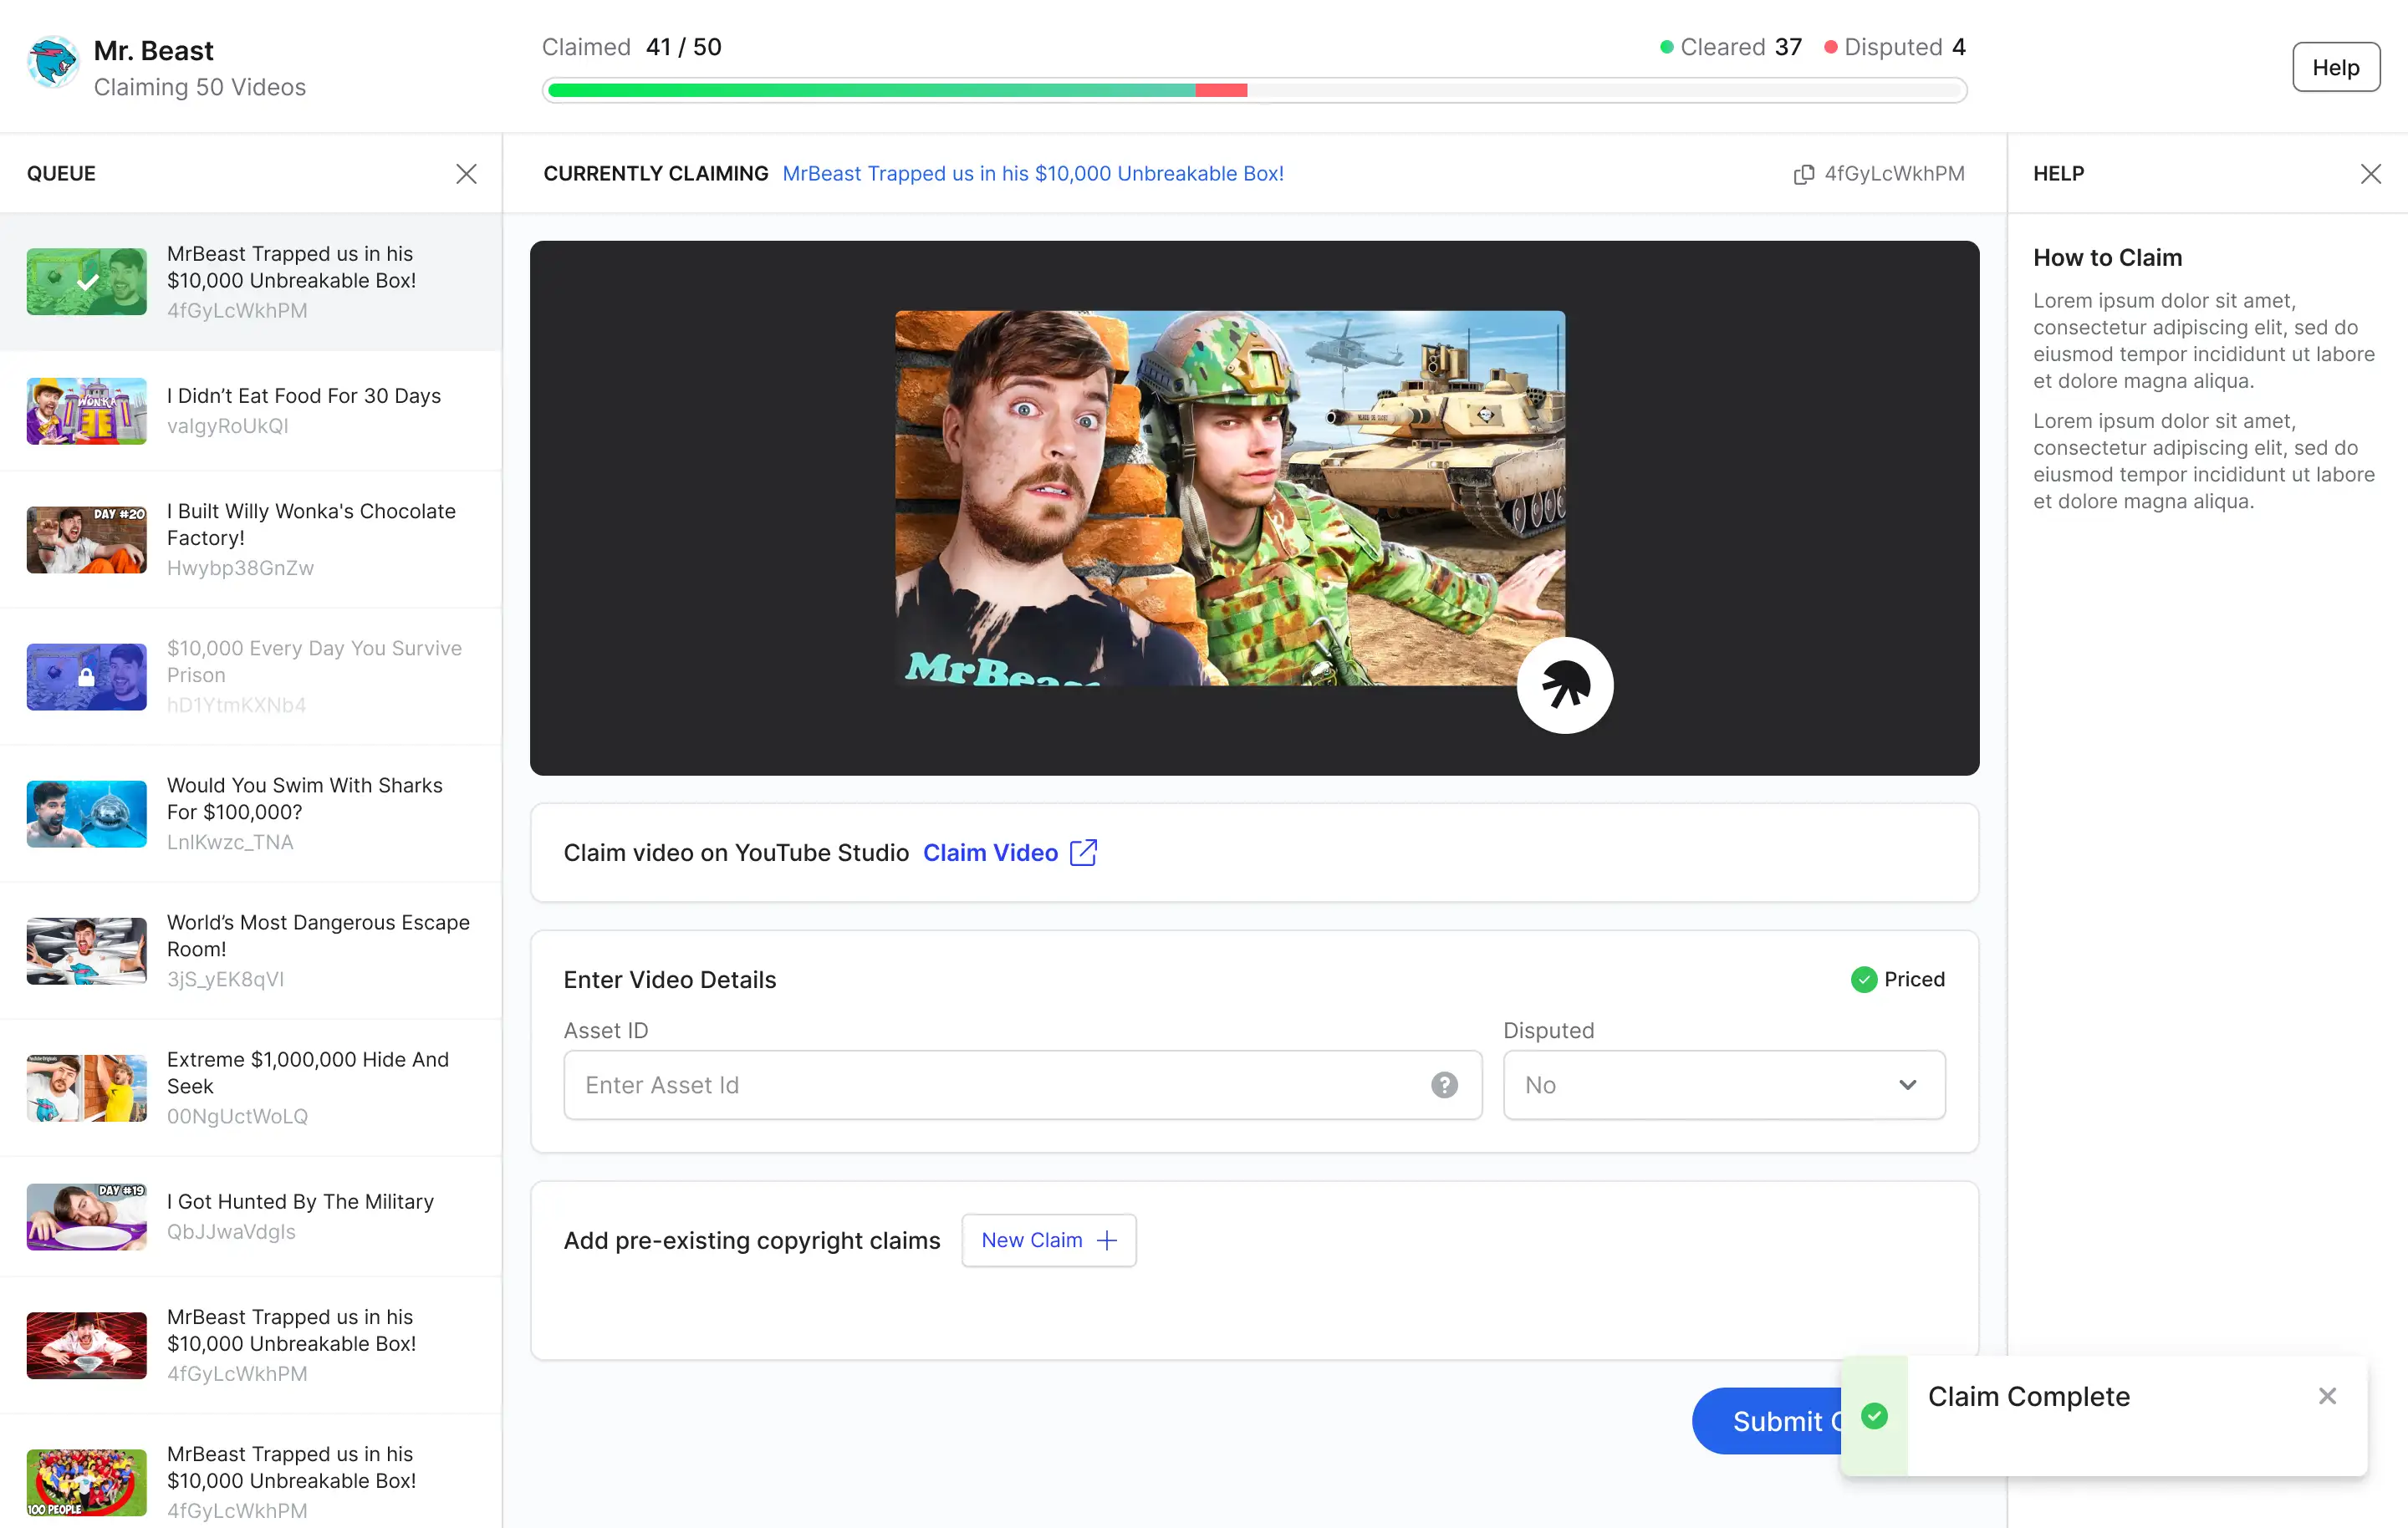
Task: Click the video ID LnlKwzc_TNA
Action: (x=230, y=842)
